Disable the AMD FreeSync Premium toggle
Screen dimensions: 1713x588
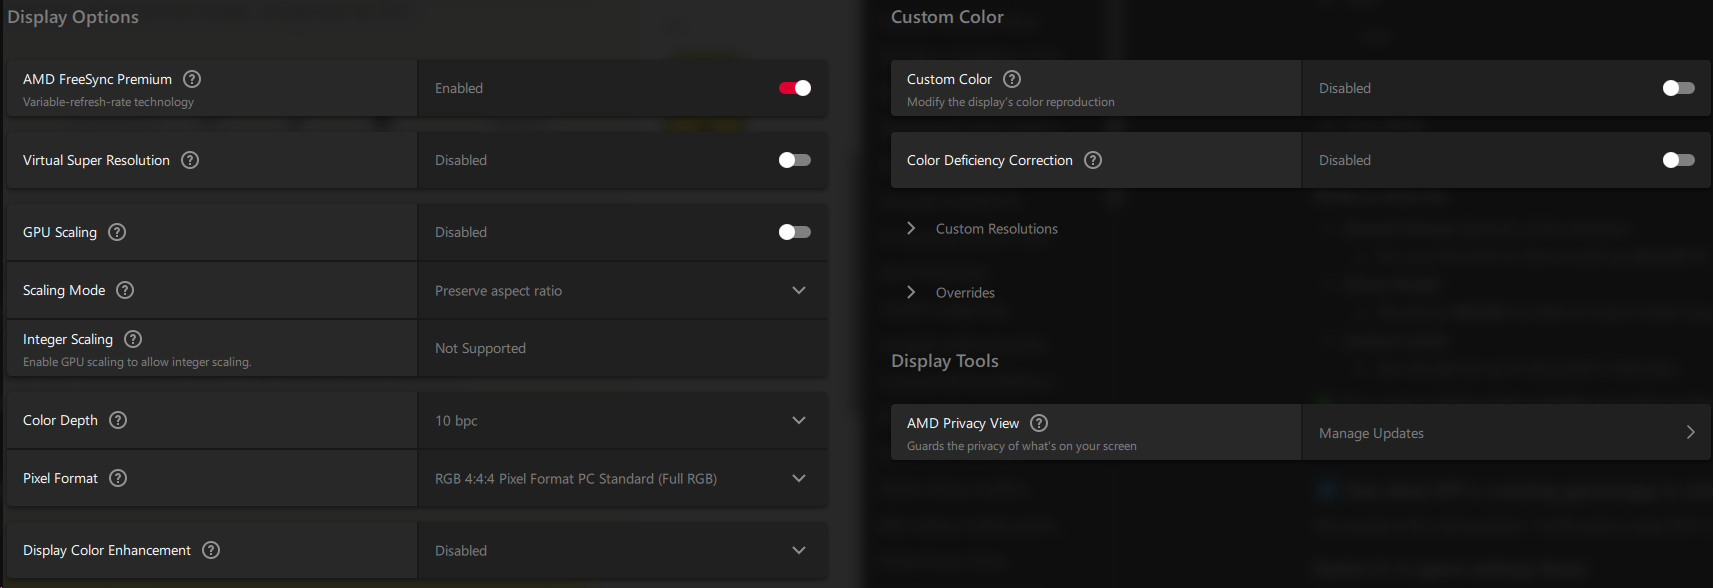[795, 88]
